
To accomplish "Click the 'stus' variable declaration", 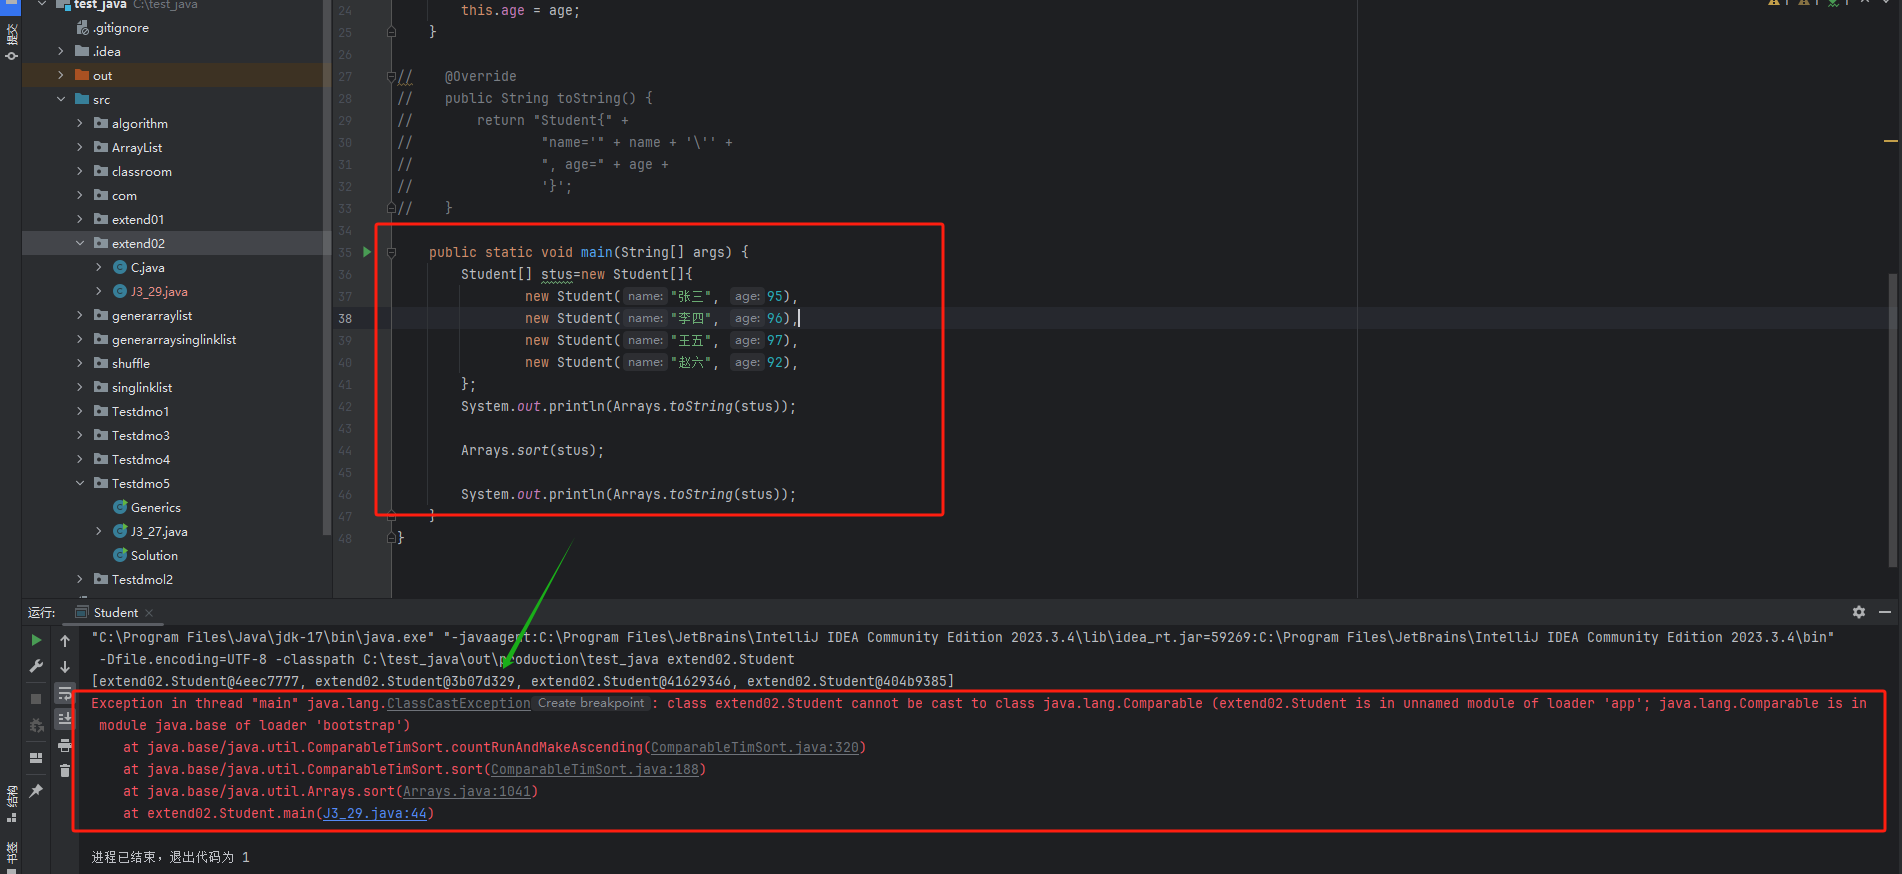I will coord(557,274).
